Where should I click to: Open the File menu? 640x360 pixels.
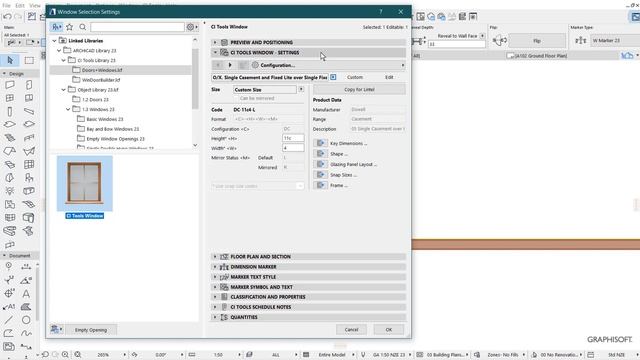click(7, 5)
